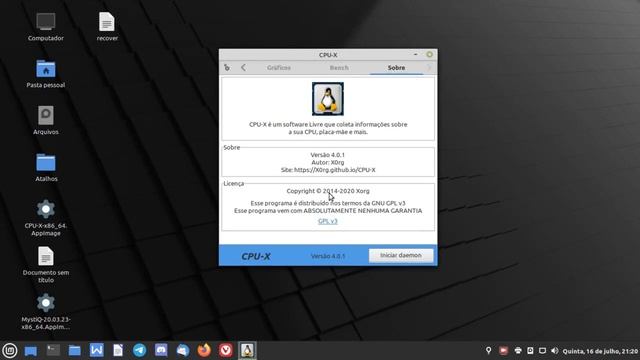The image size is (640, 360).
Task: Click the CPU-X logo in blue footer
Action: [256, 256]
